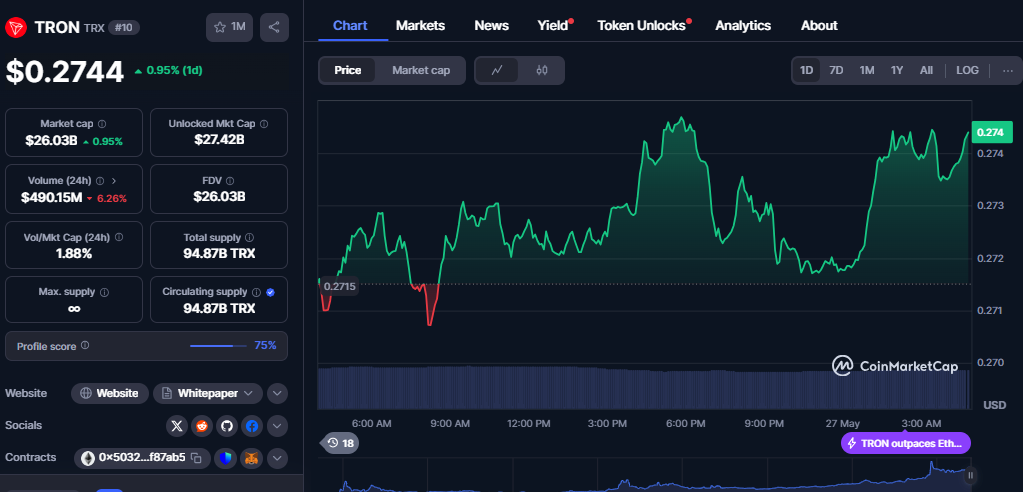Click the 0.2715 opening price label

(x=339, y=286)
